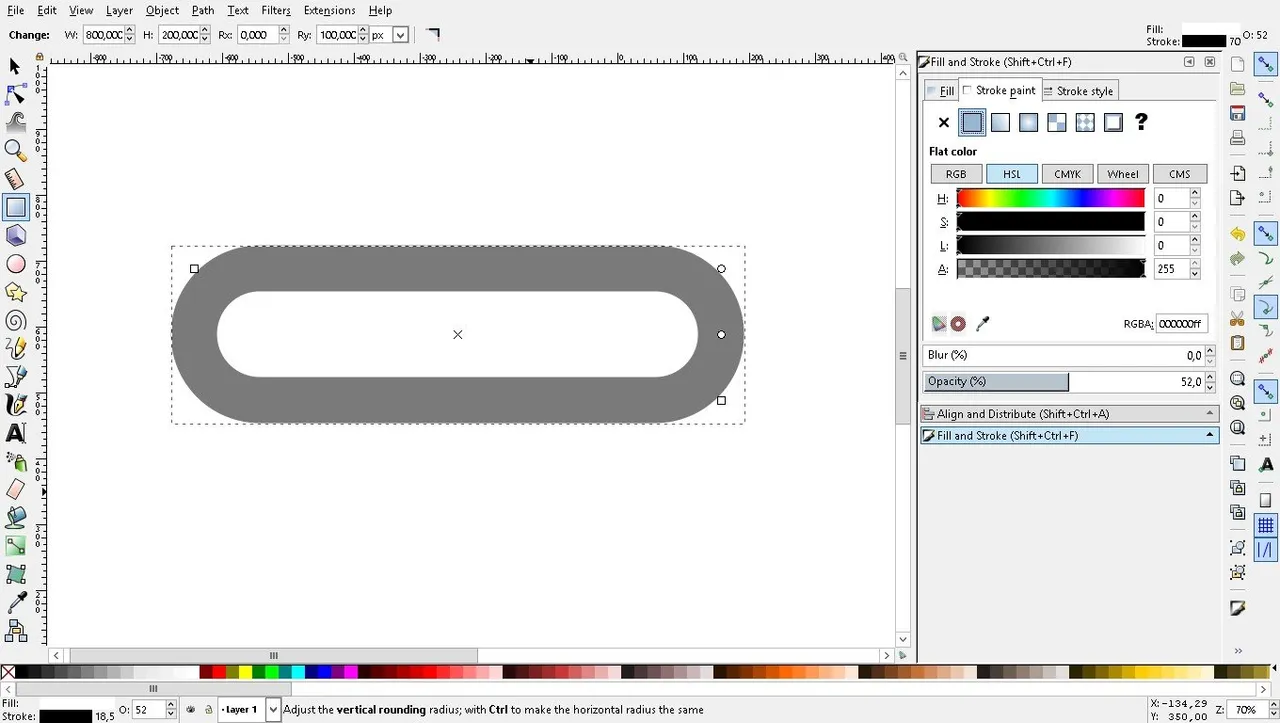Choose Flat color paint type
This screenshot has width=1280, height=723.
(972, 123)
